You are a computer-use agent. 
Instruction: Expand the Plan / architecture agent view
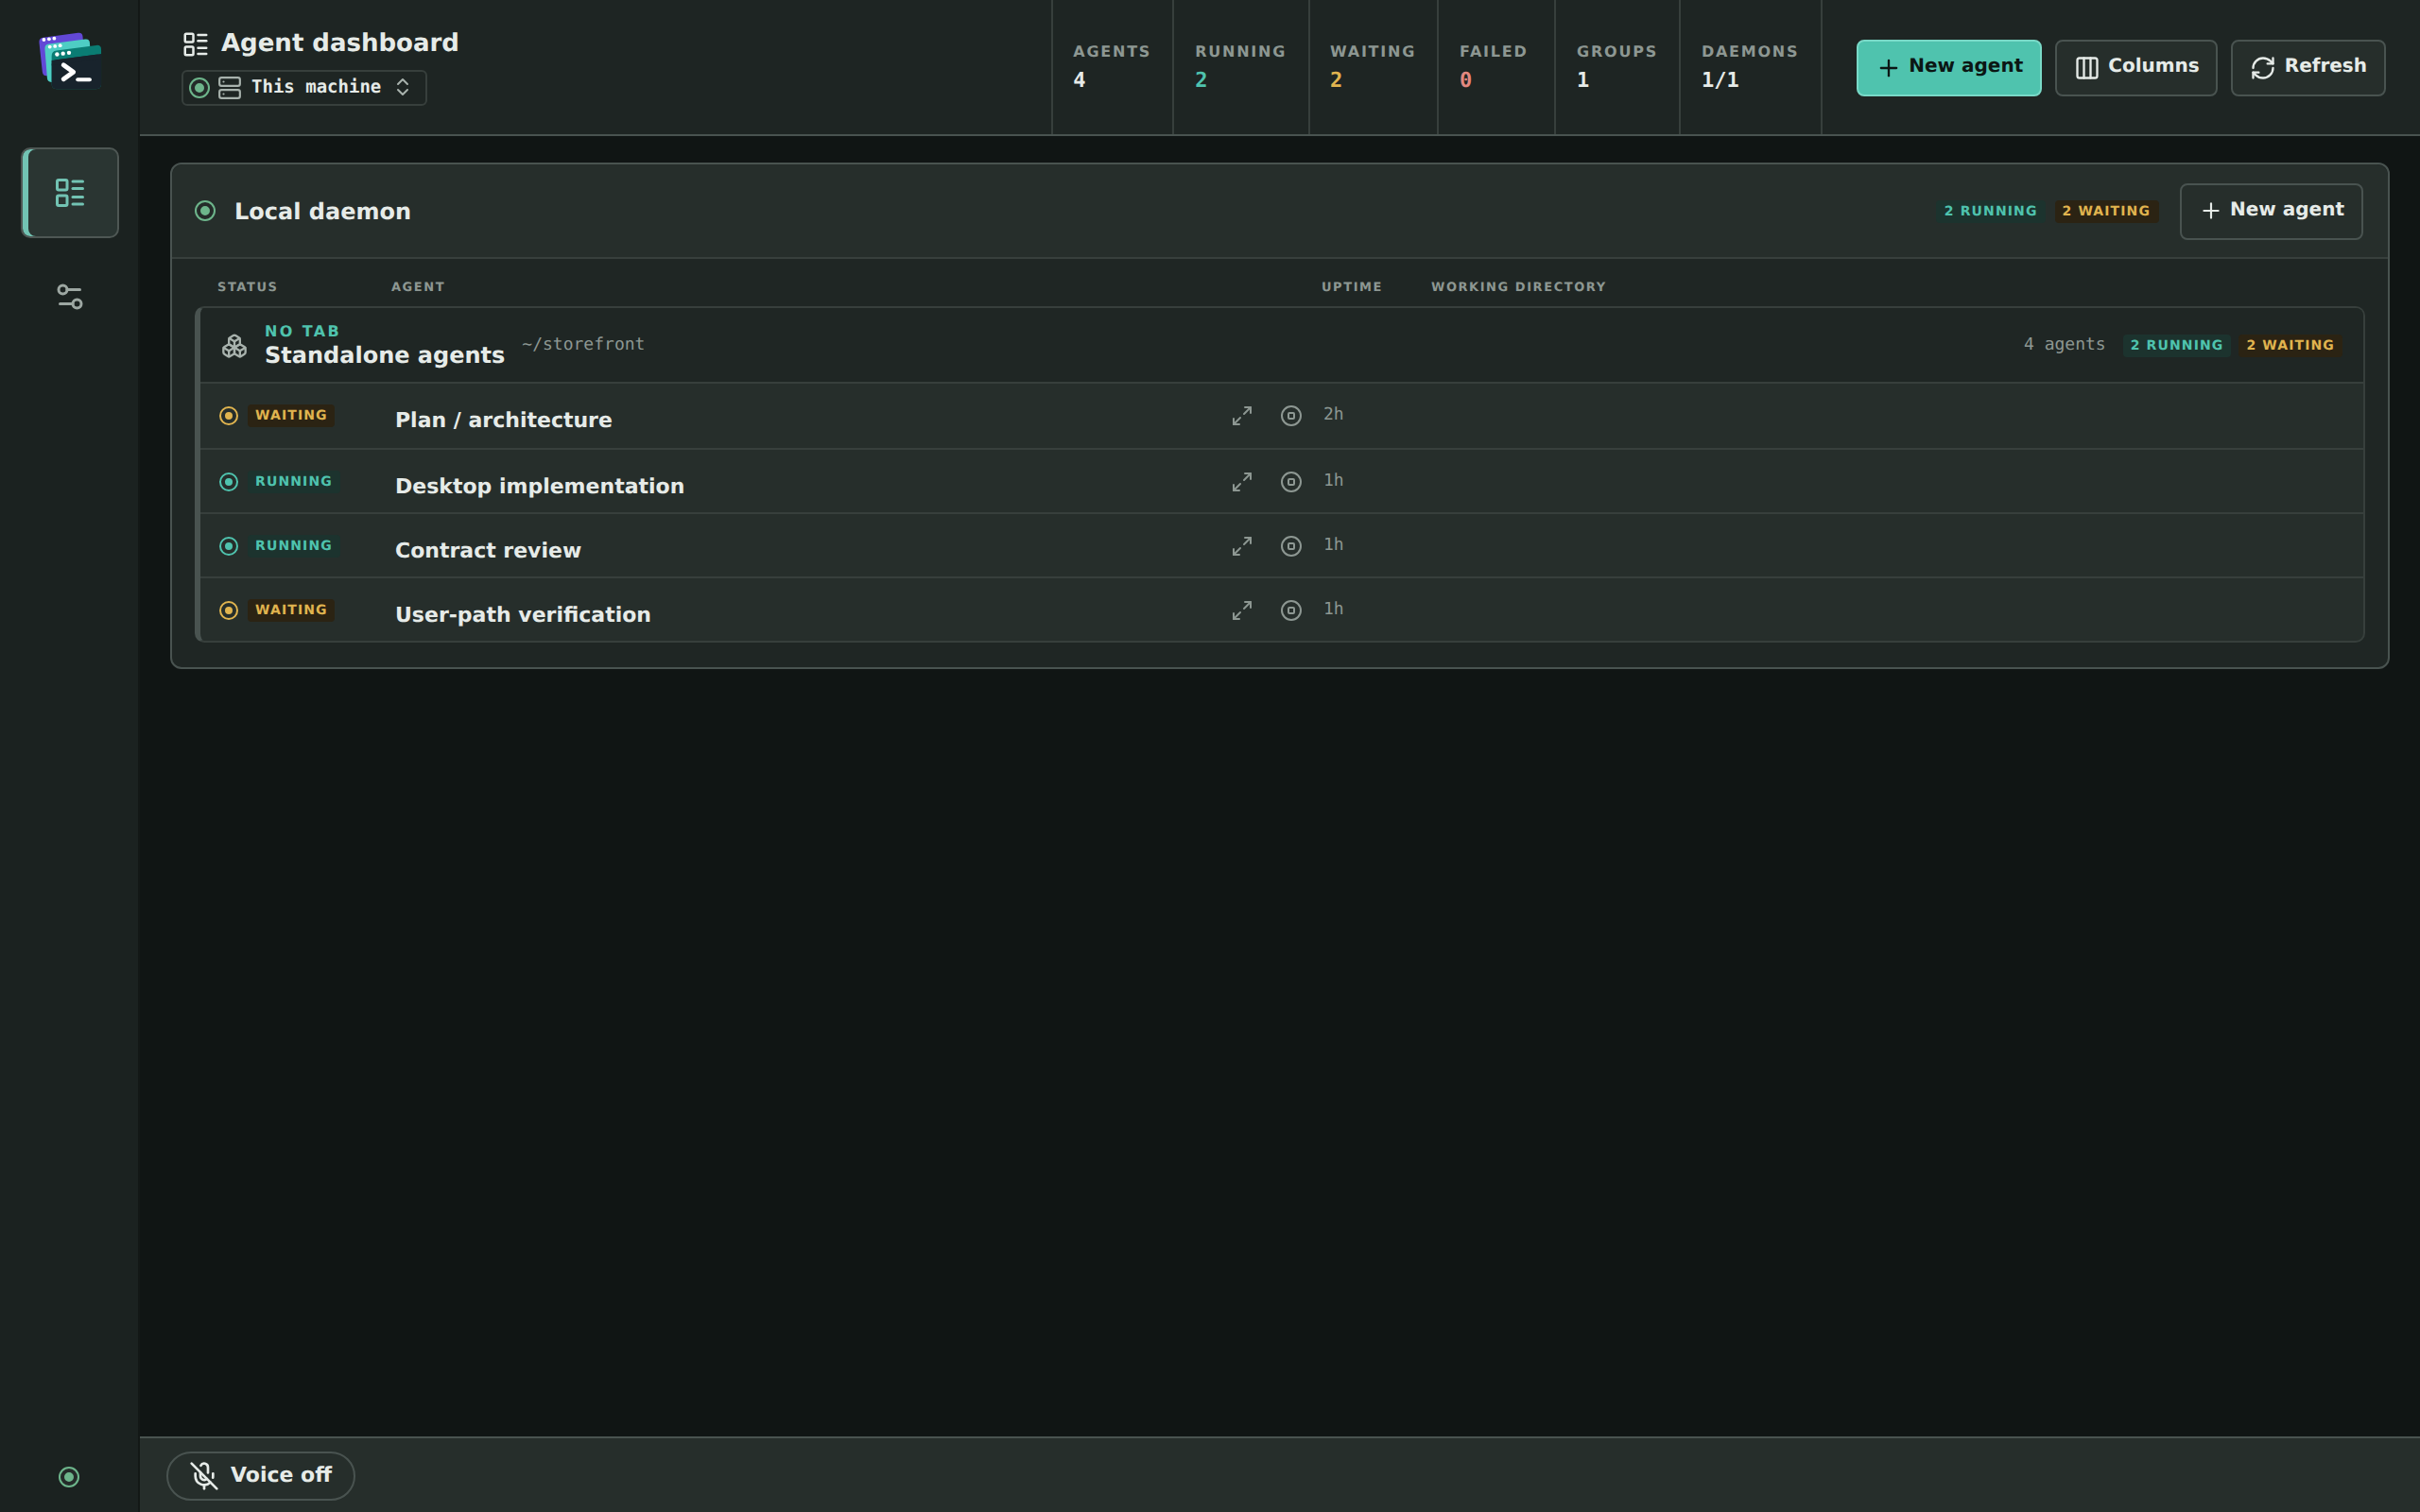(x=1242, y=416)
